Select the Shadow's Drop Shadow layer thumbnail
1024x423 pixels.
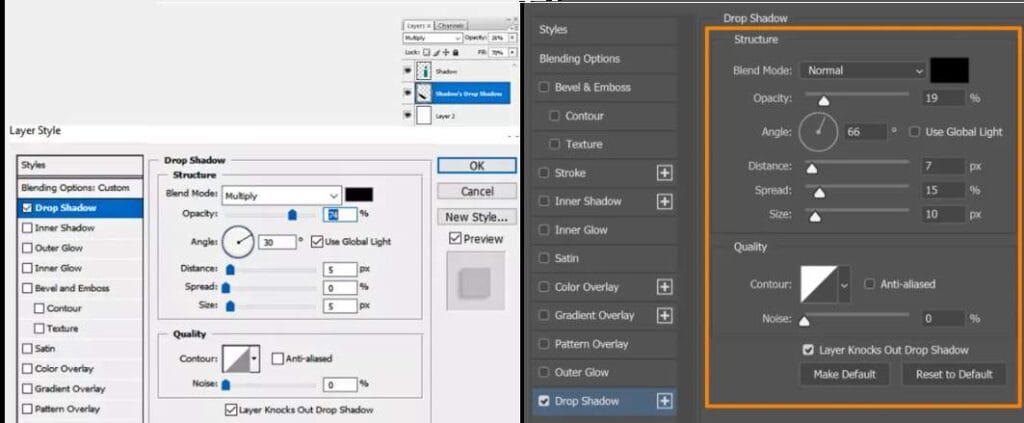click(x=424, y=93)
